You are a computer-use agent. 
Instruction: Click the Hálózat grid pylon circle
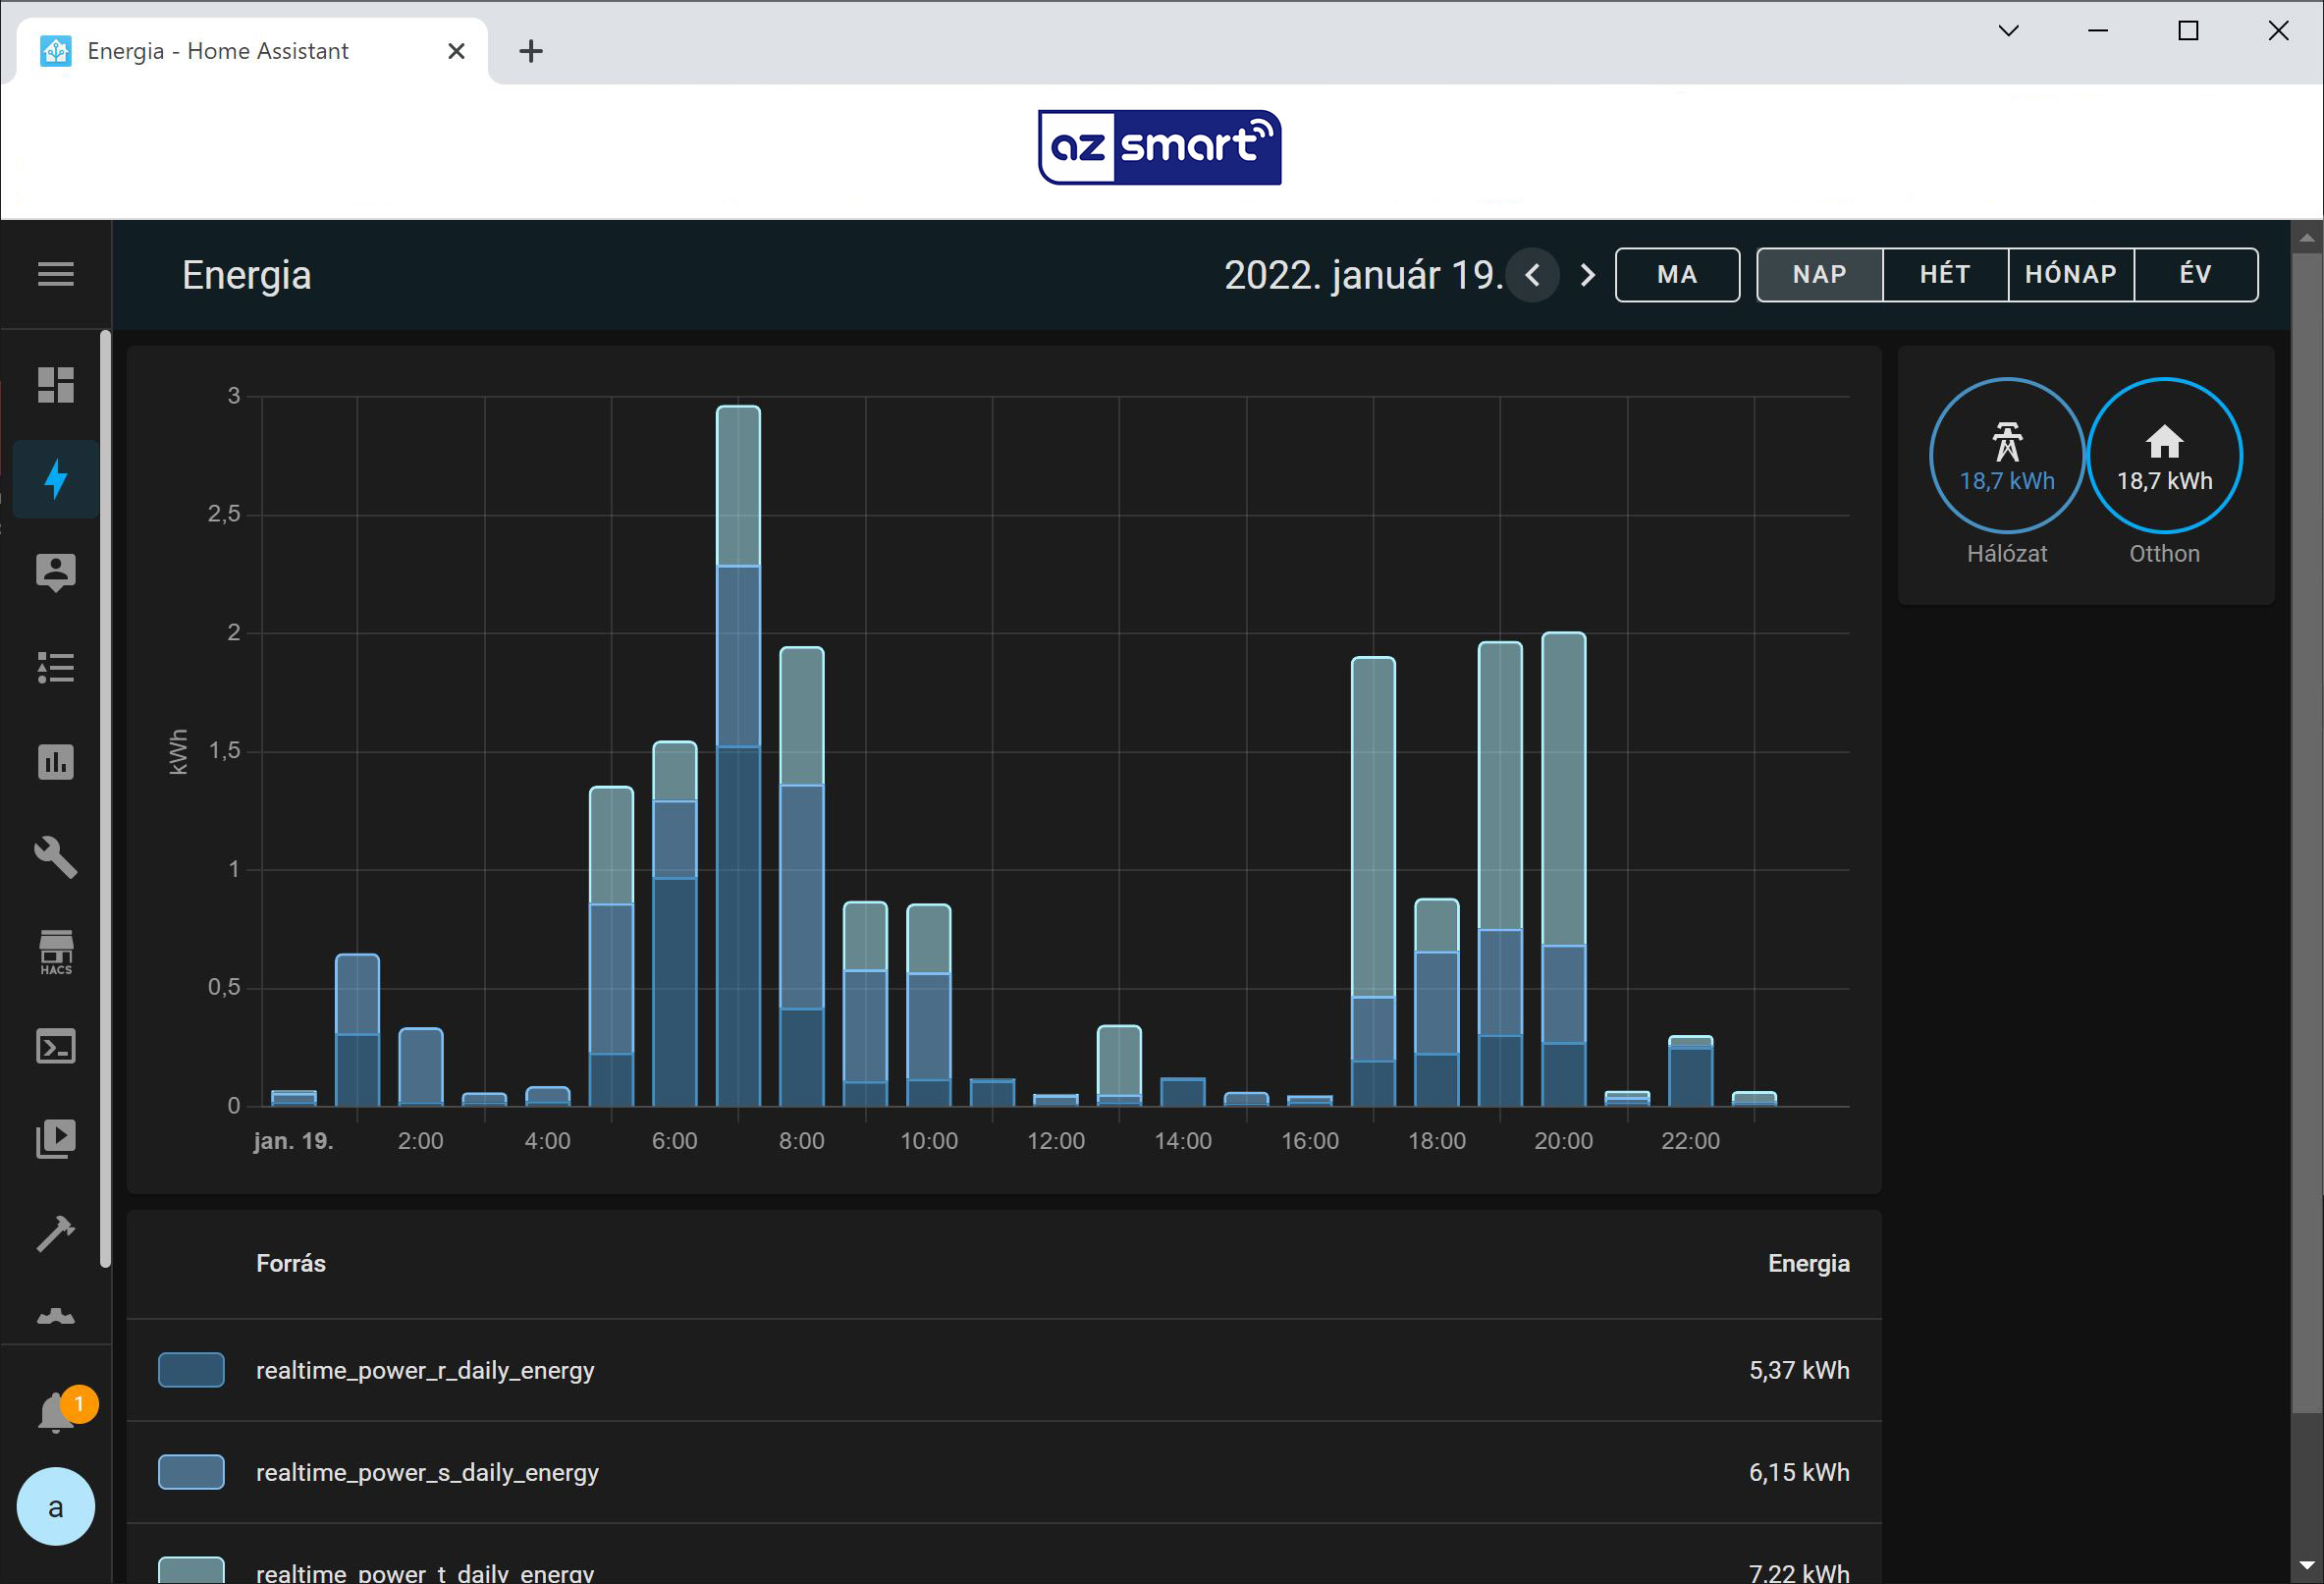tap(2007, 455)
